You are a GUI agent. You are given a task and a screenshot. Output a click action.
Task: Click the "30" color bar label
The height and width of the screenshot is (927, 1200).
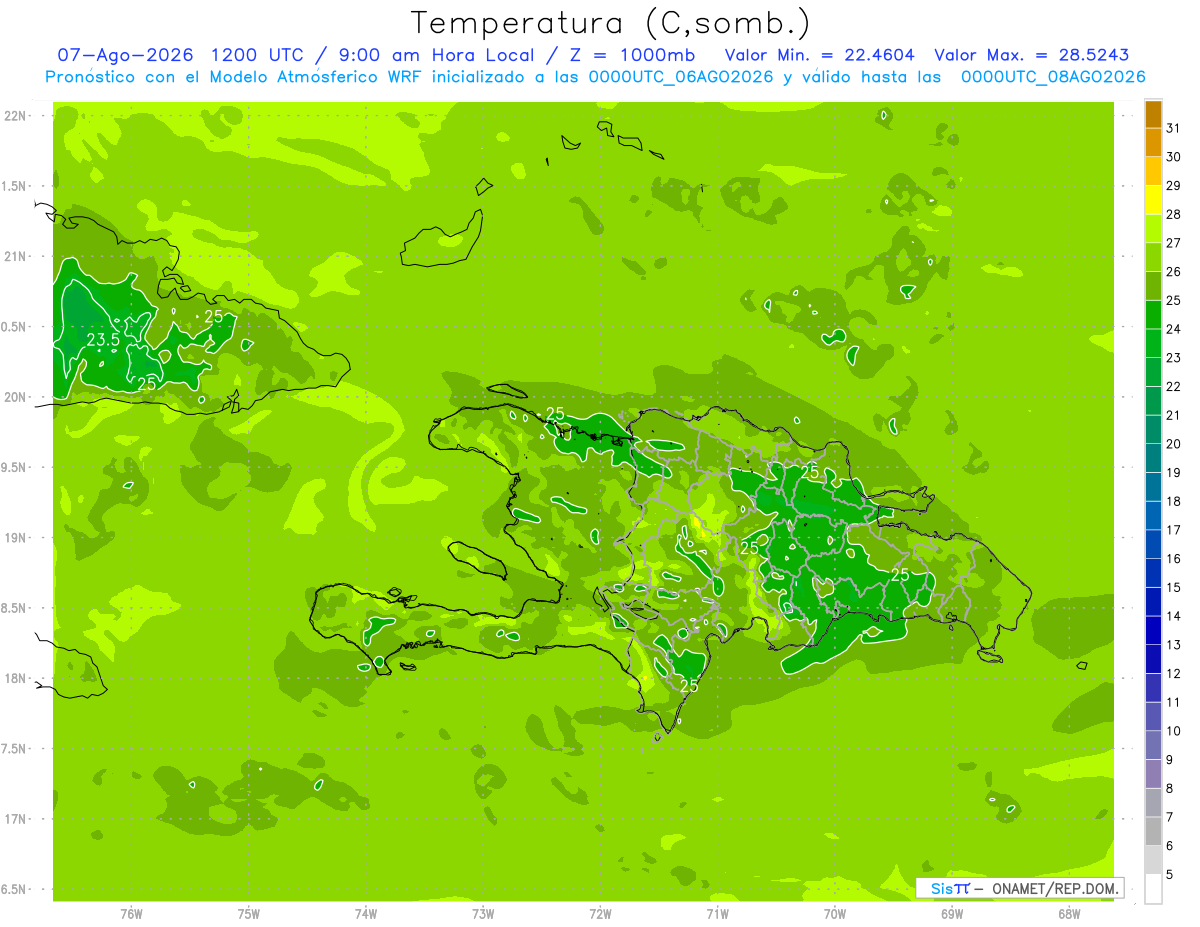(x=1174, y=157)
